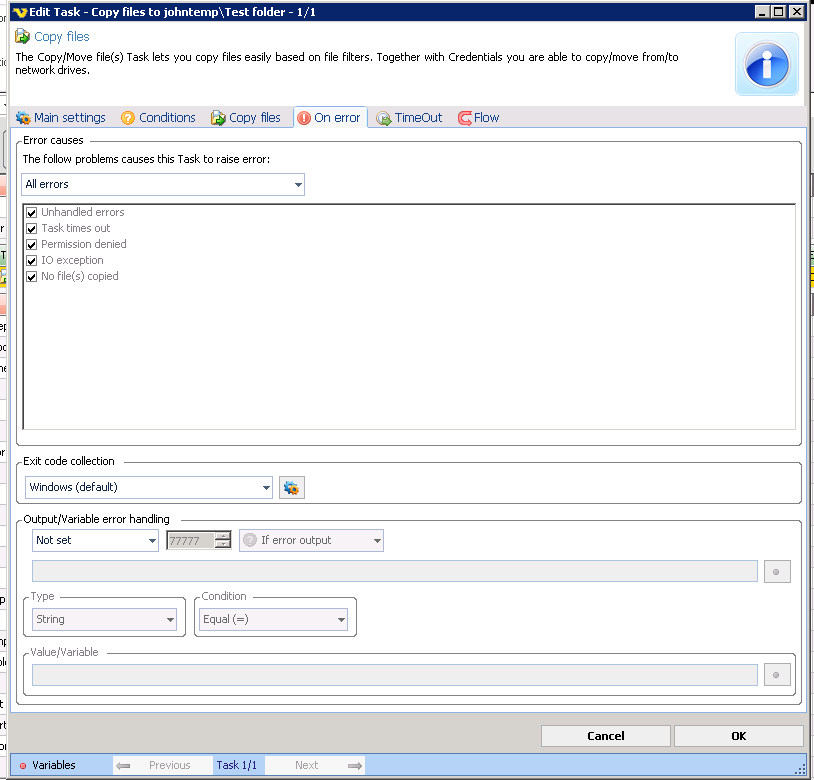The image size is (814, 780).
Task: Click the variable picker button beside output field
Action: (x=777, y=571)
